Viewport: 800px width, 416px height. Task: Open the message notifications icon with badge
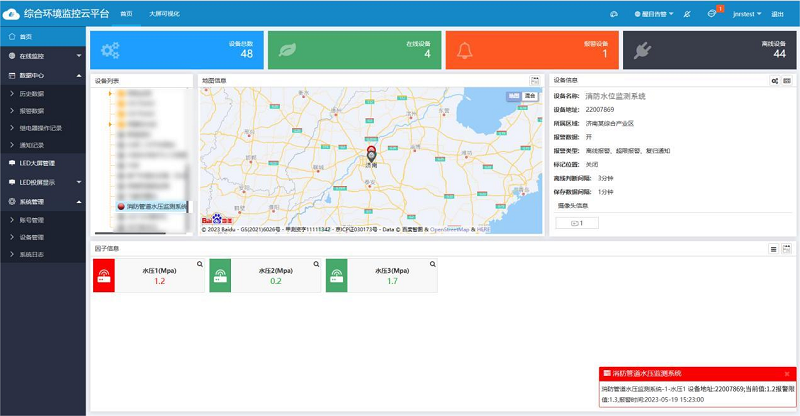coord(711,14)
